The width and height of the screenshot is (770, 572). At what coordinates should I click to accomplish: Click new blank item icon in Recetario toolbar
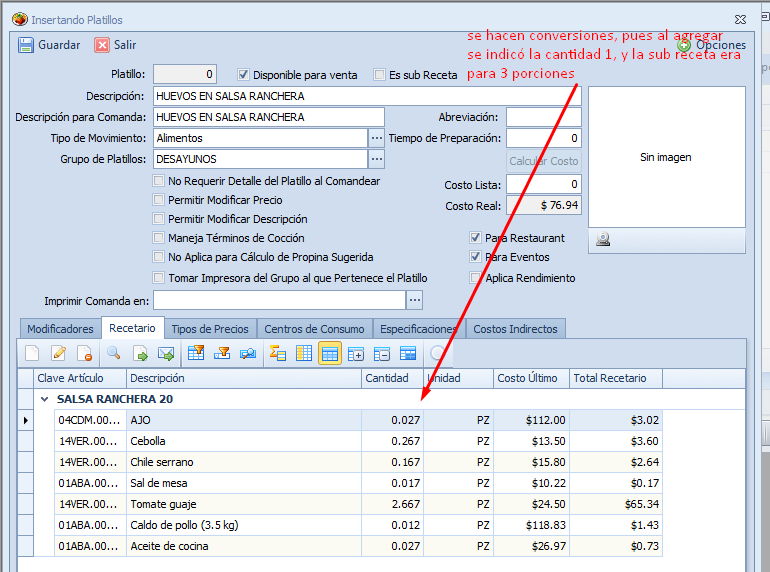point(32,353)
